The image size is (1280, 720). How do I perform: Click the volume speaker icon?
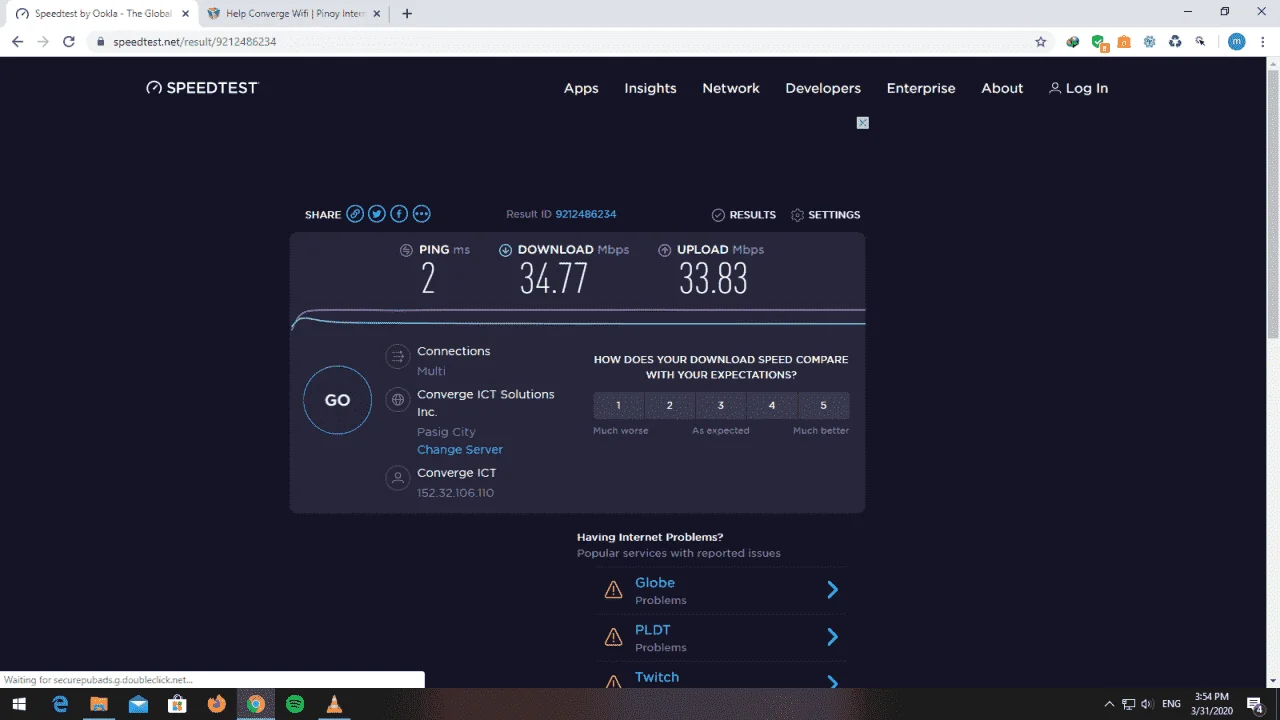pyautogui.click(x=1146, y=704)
